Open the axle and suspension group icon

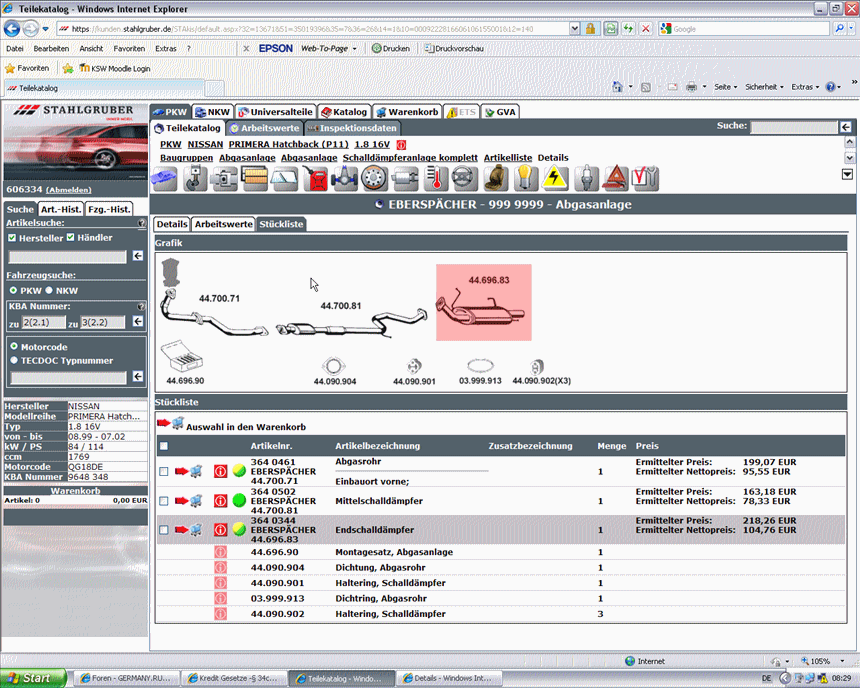pyautogui.click(x=346, y=178)
